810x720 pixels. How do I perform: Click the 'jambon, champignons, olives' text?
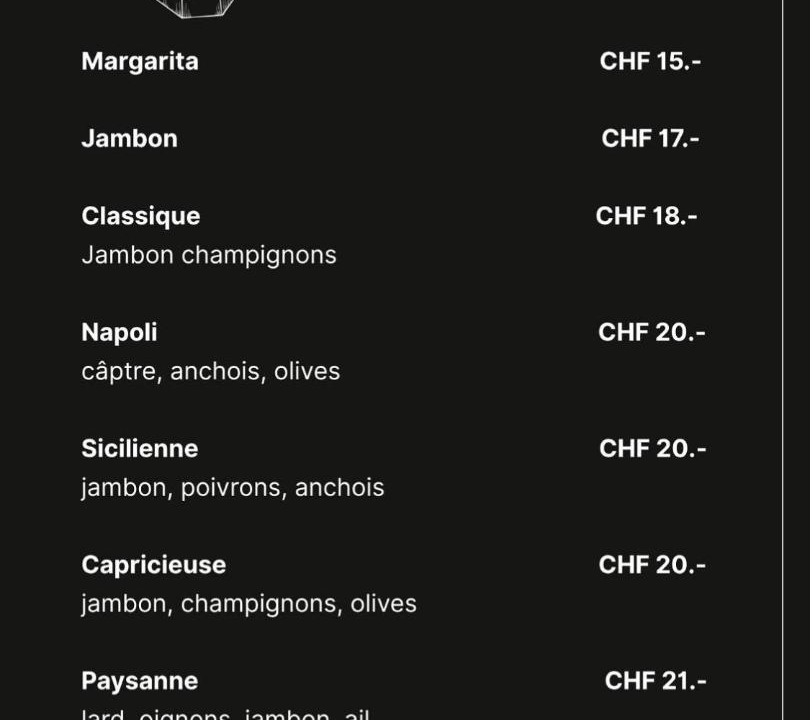[249, 604]
